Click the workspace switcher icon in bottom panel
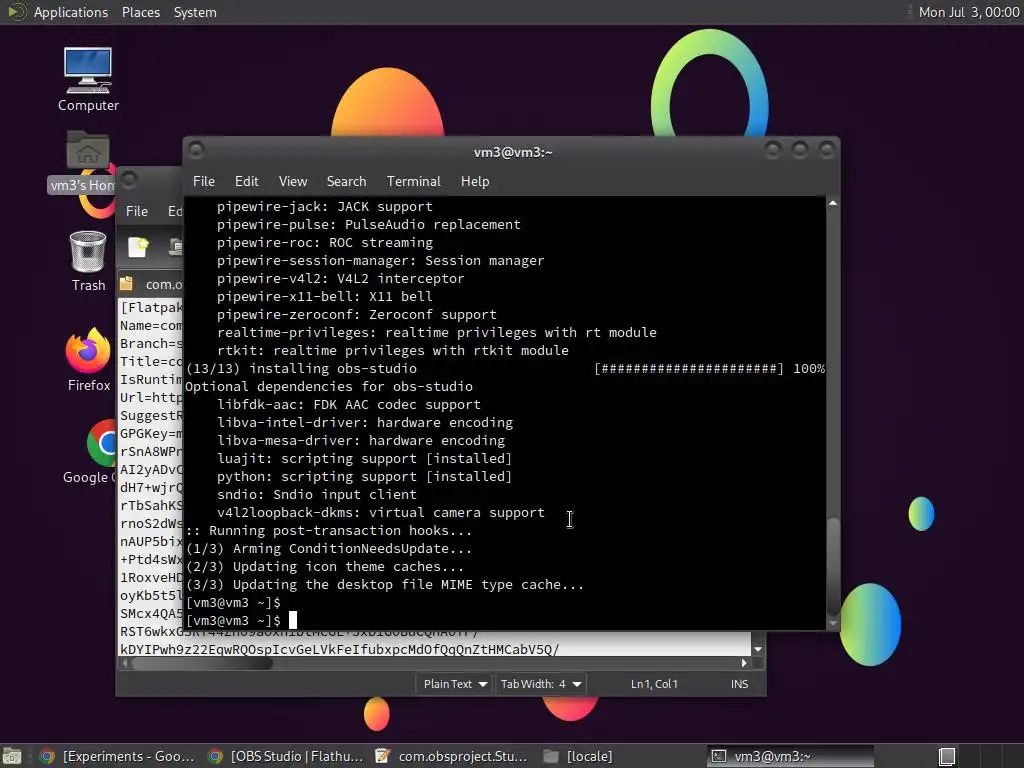1024x768 pixels. [947, 756]
